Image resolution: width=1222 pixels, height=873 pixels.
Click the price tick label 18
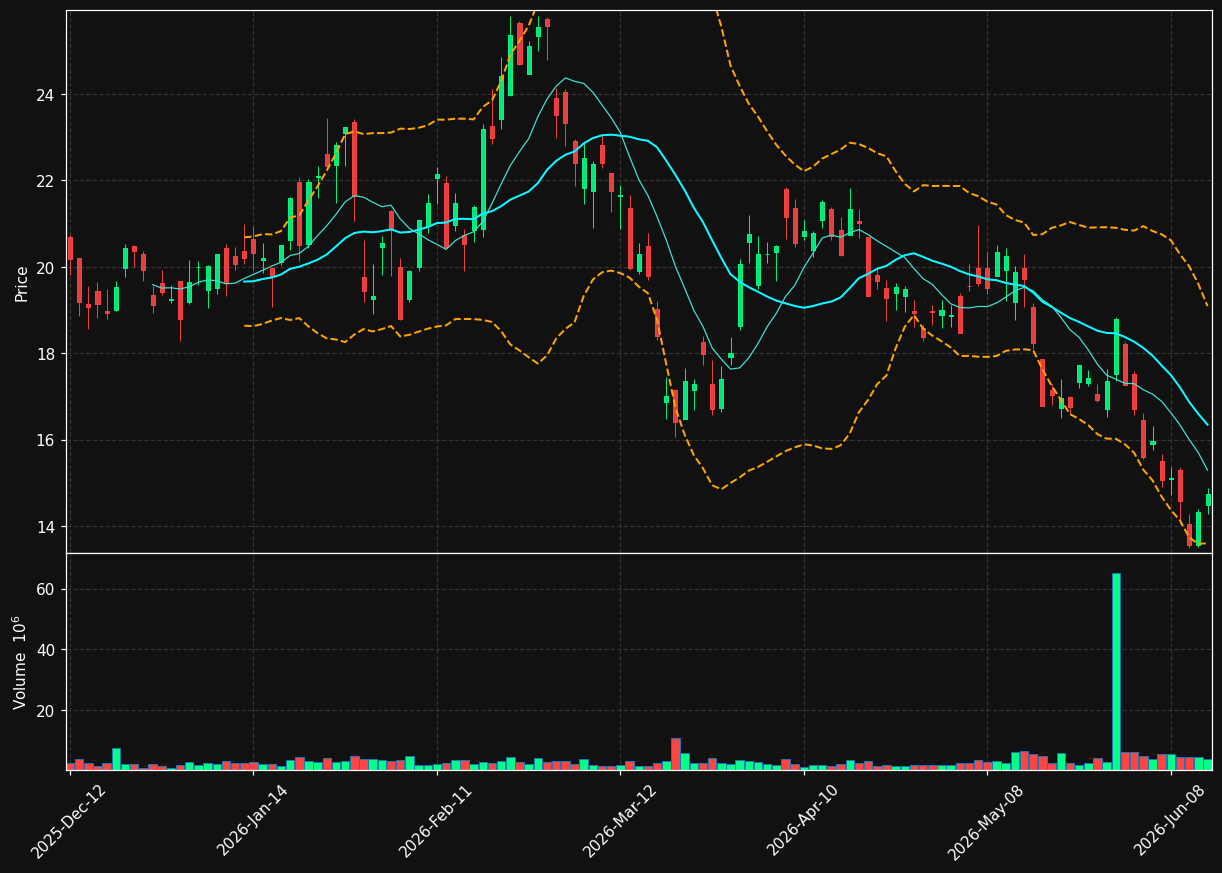tap(47, 354)
